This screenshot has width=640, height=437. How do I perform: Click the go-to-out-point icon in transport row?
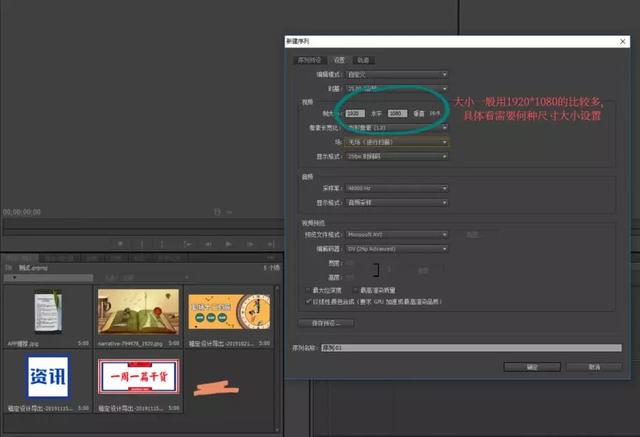[x=270, y=244]
